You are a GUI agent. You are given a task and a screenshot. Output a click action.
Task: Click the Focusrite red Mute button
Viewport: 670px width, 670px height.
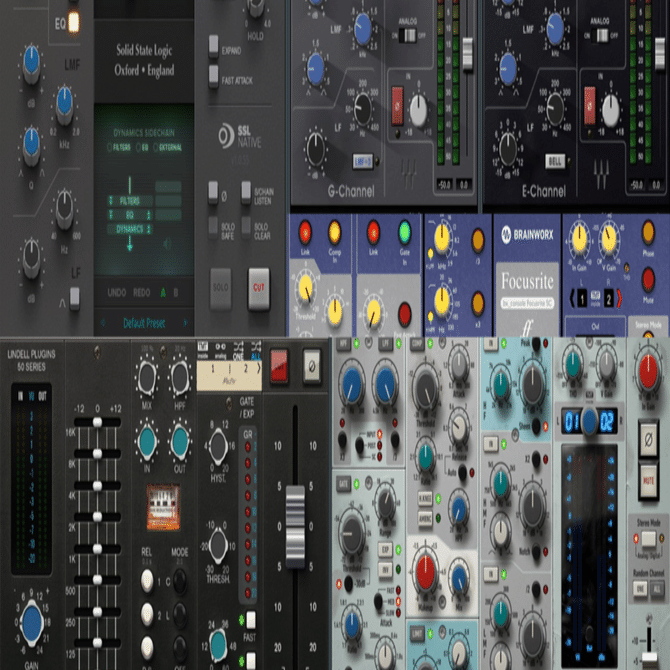[648, 280]
